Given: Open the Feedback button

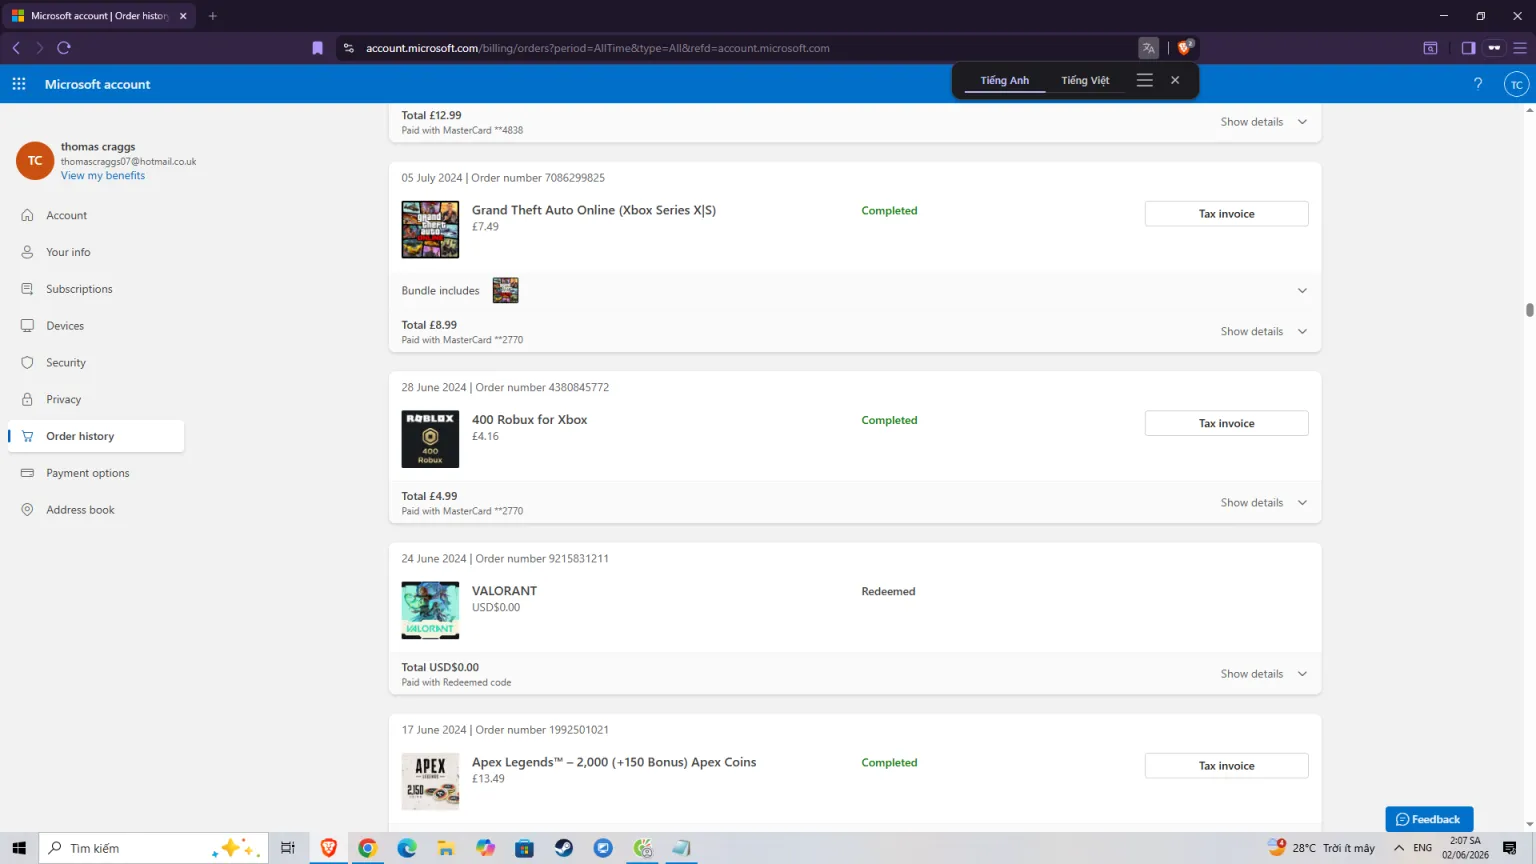Looking at the screenshot, I should point(1429,819).
